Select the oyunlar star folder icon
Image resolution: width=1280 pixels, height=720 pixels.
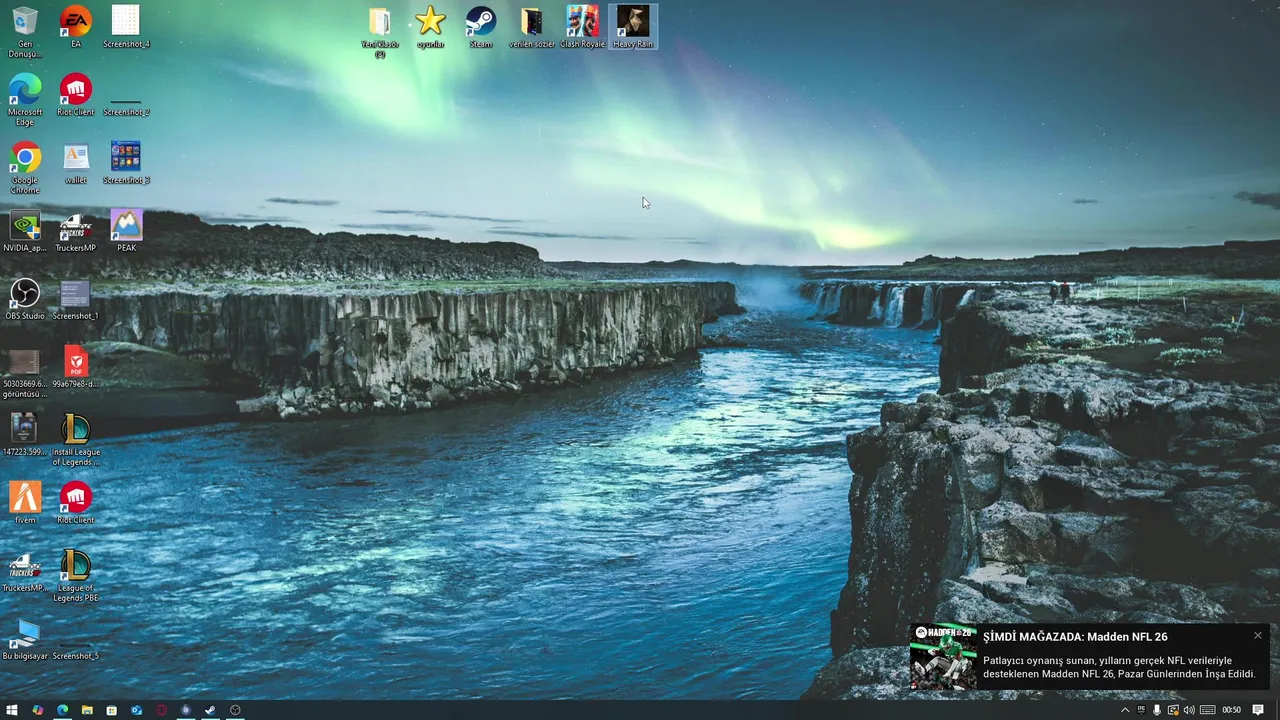coord(430,27)
